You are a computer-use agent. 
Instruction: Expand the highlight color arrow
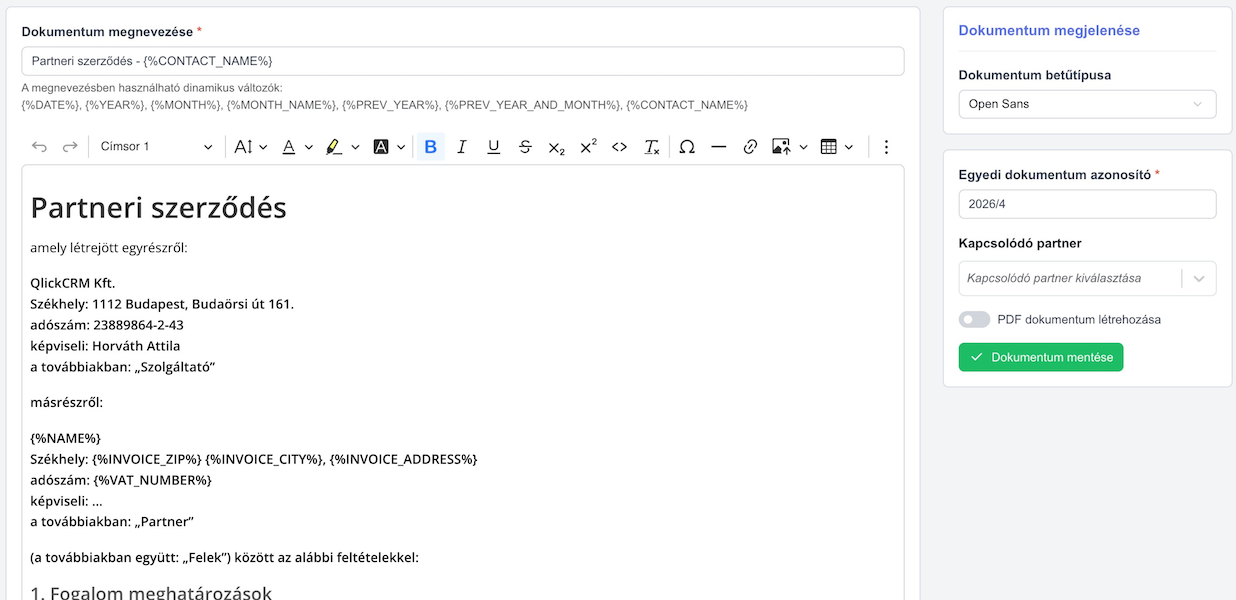pos(355,147)
